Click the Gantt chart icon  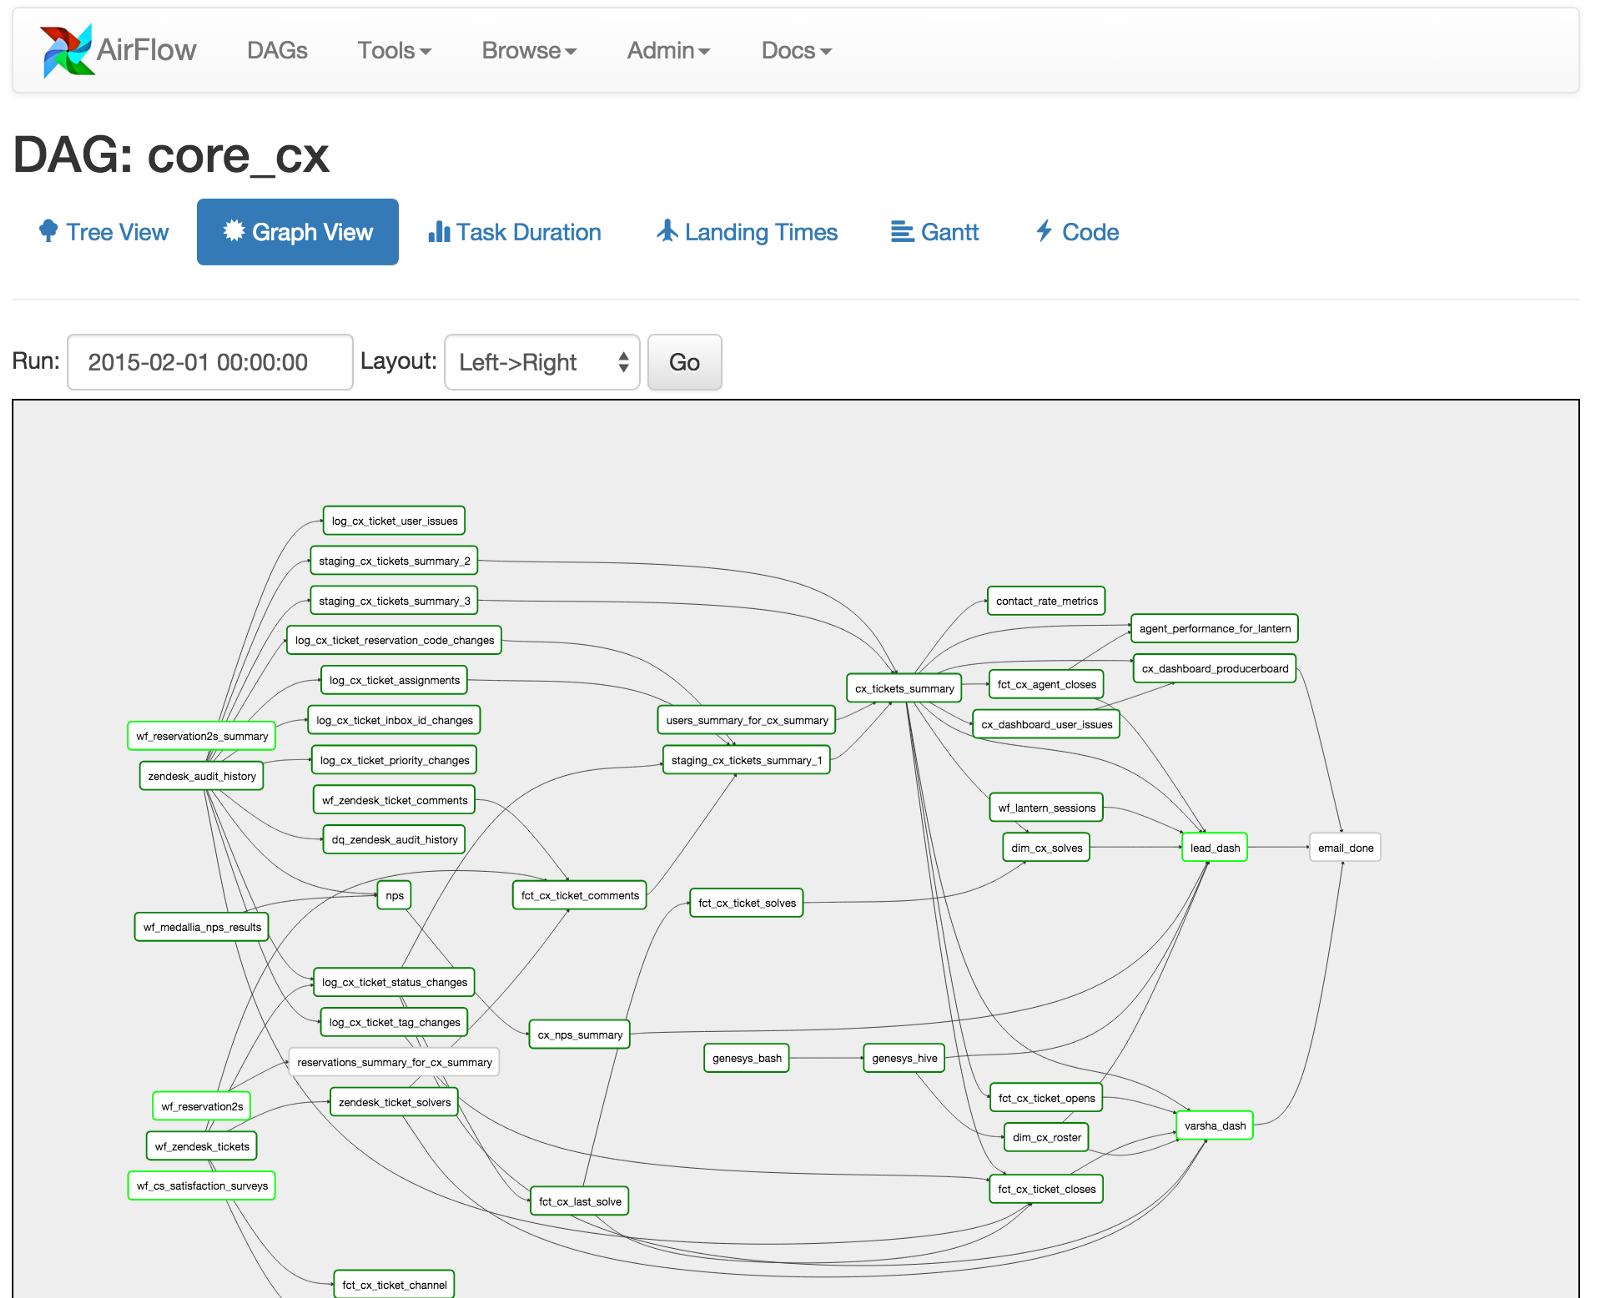pyautogui.click(x=901, y=231)
